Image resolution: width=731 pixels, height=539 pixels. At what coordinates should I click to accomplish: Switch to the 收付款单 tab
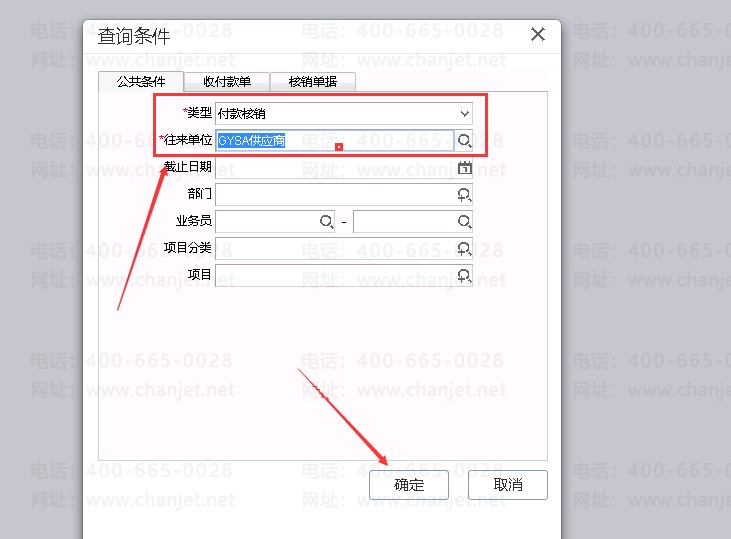pyautogui.click(x=227, y=82)
